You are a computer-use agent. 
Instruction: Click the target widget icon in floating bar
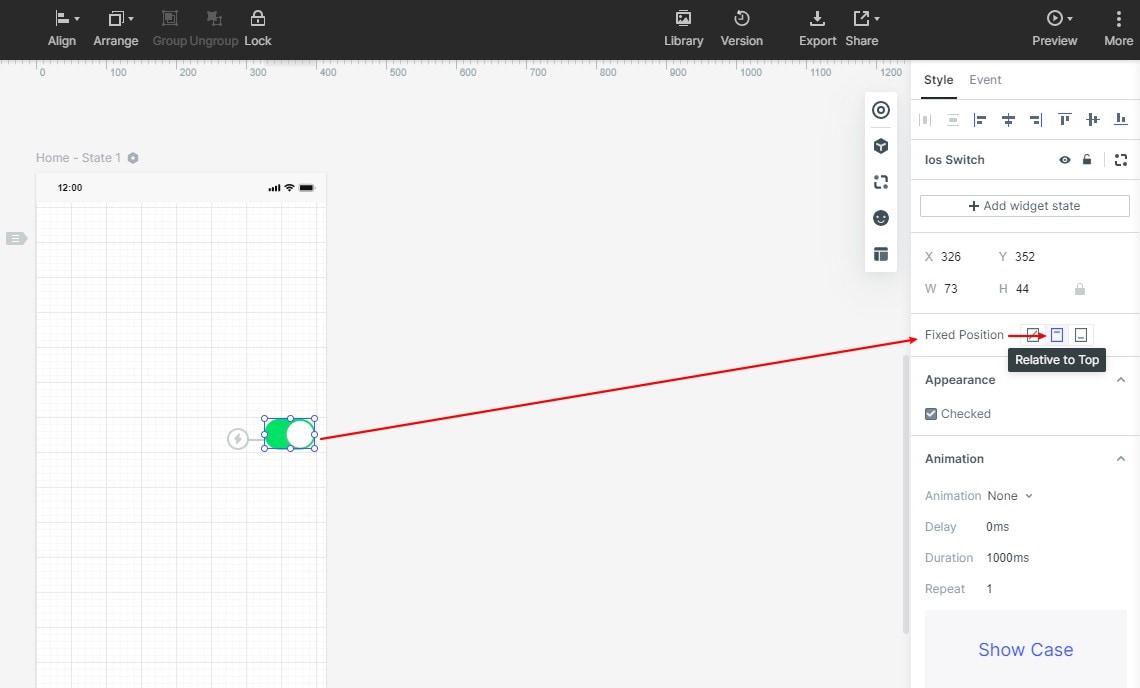pyautogui.click(x=880, y=110)
